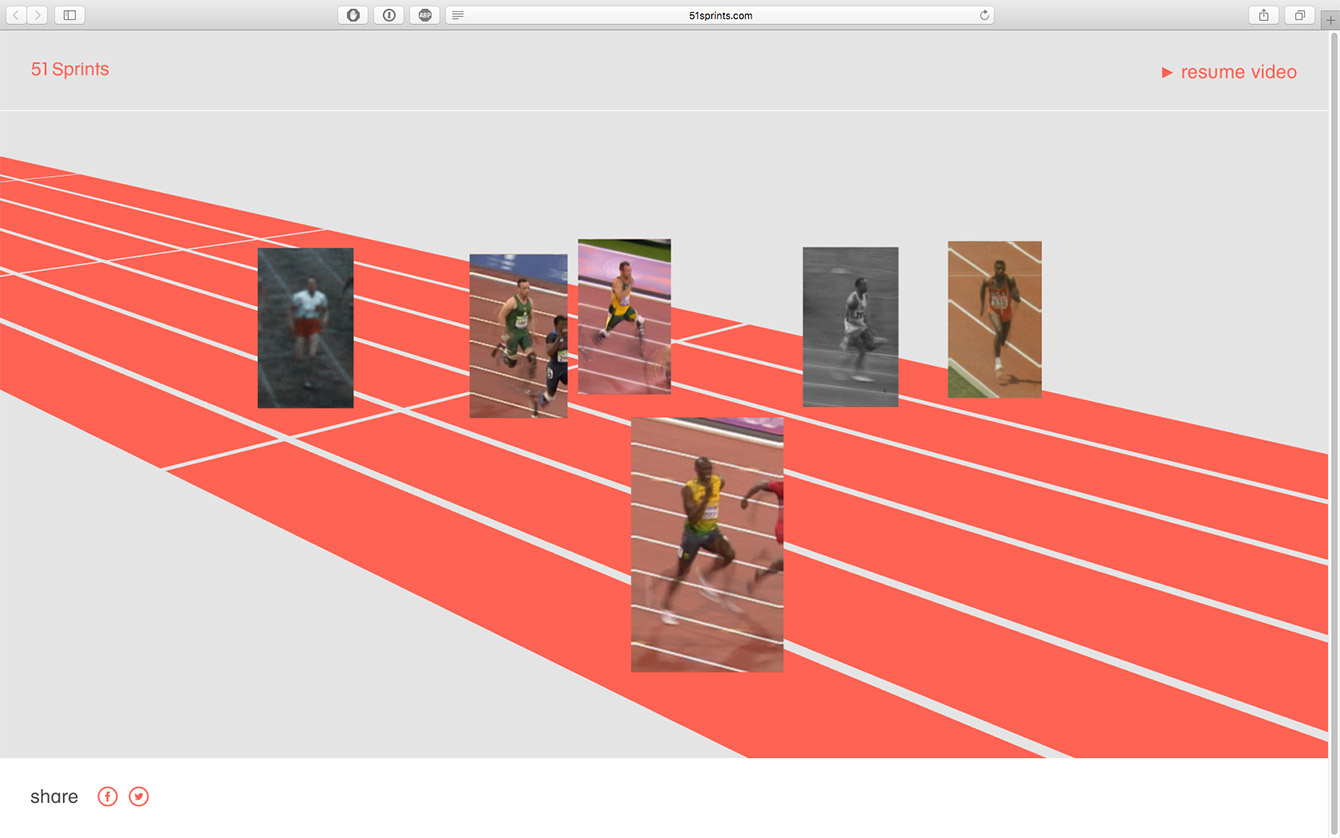This screenshot has height=838, width=1340.
Task: Go back with Safari back arrow
Action: tap(16, 15)
